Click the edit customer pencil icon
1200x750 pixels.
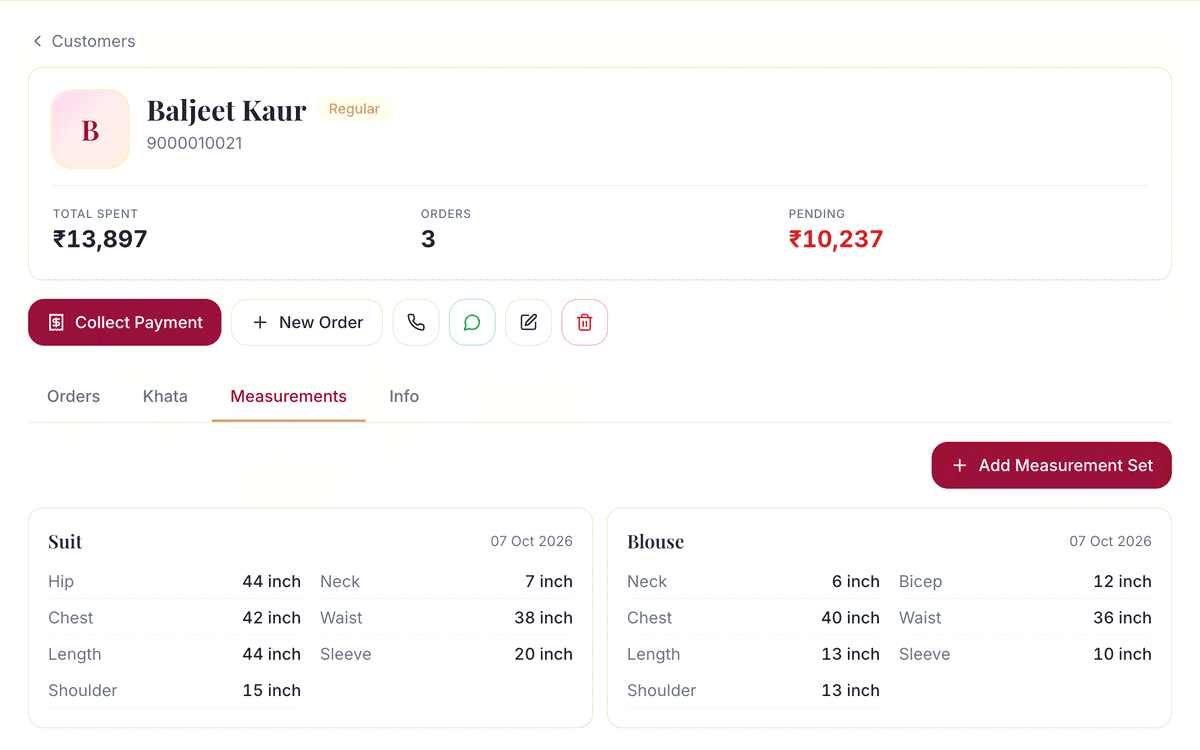(x=528, y=322)
